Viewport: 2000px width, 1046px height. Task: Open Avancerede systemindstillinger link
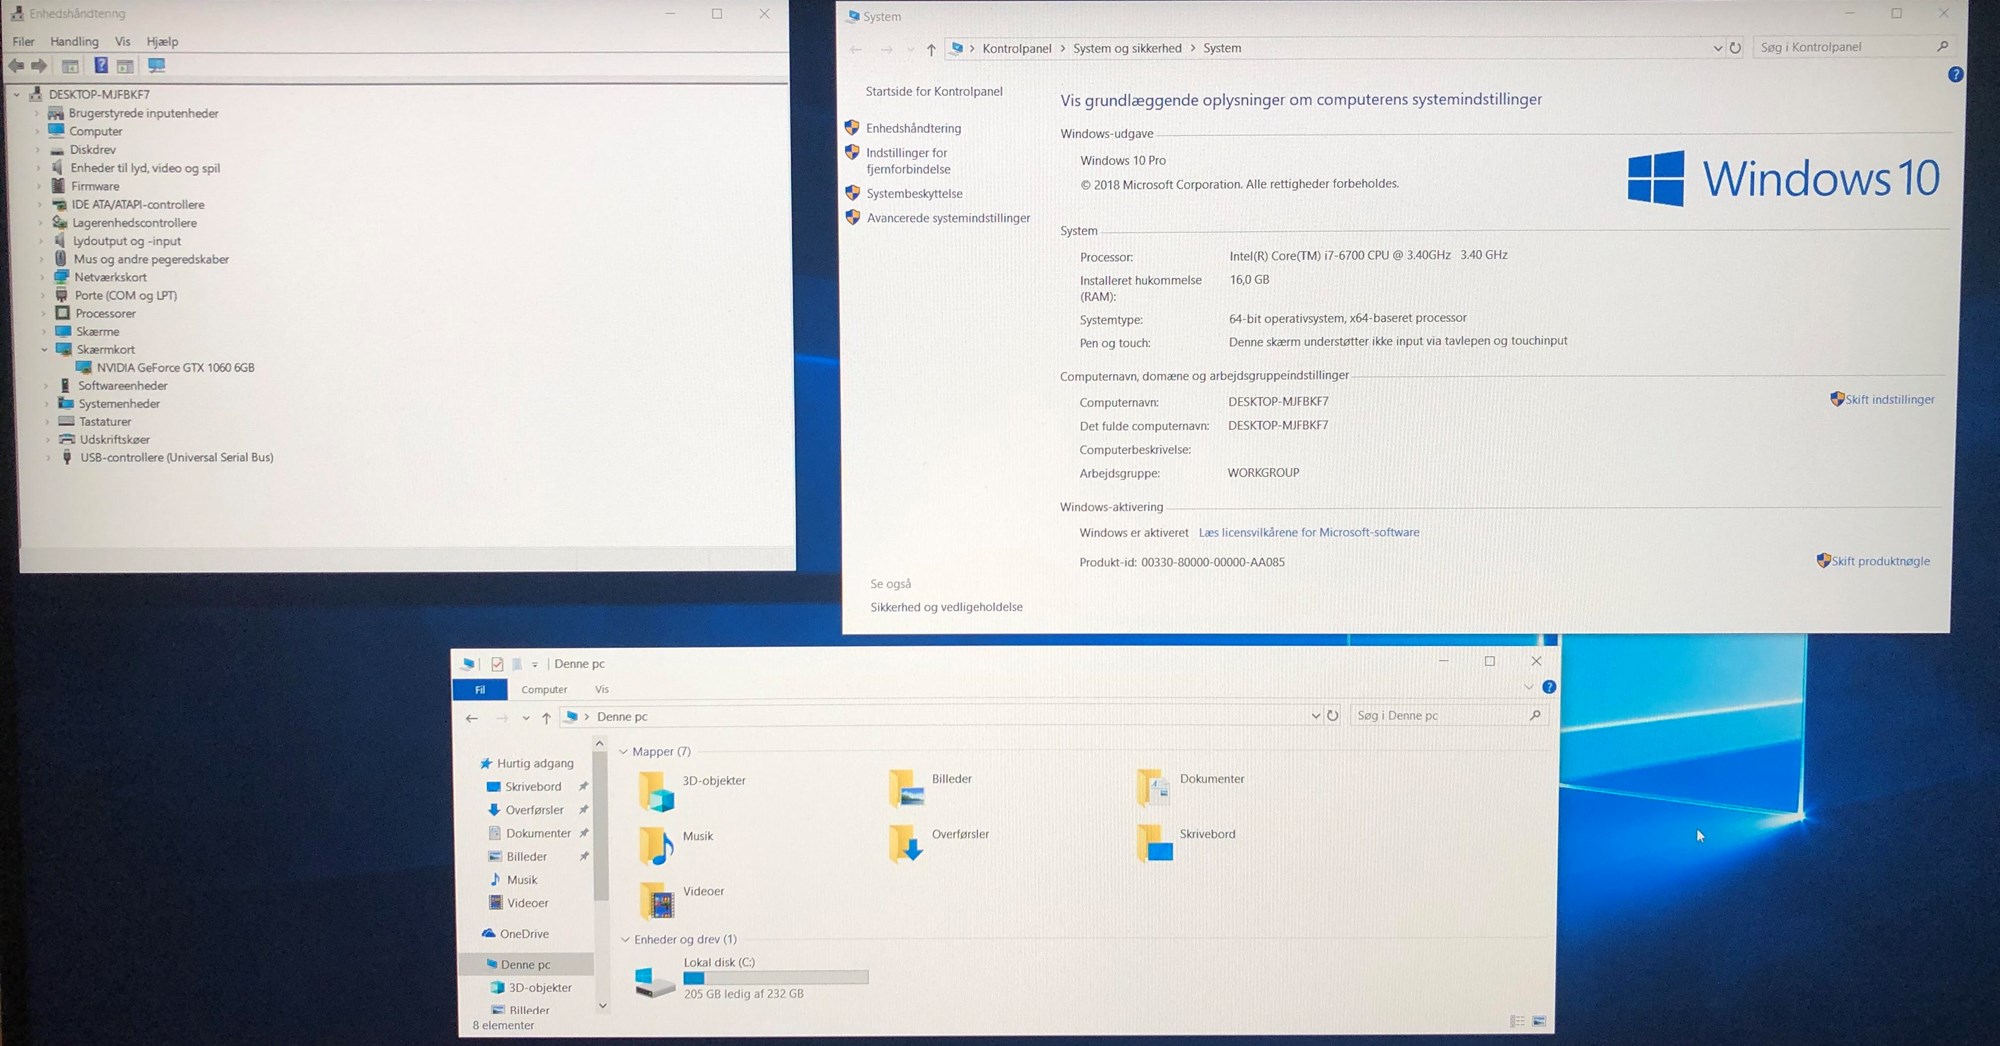pyautogui.click(x=948, y=218)
